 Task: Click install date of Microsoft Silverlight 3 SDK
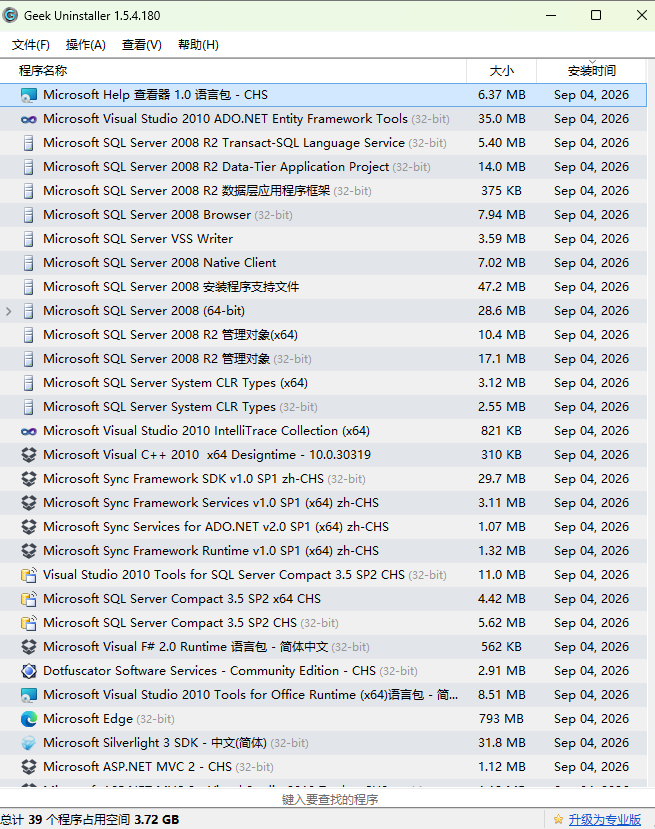(x=592, y=743)
